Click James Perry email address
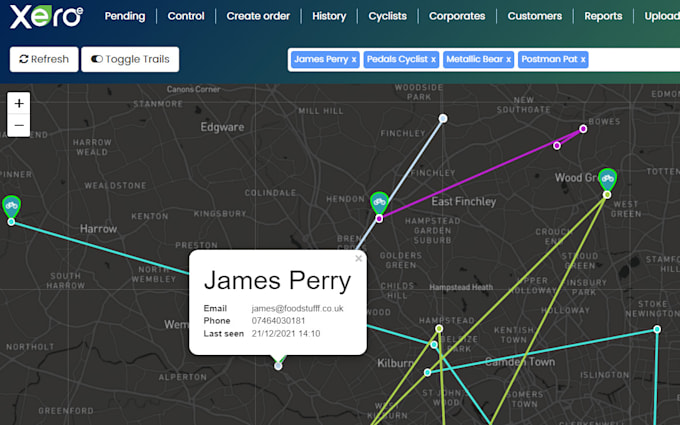 tap(298, 308)
